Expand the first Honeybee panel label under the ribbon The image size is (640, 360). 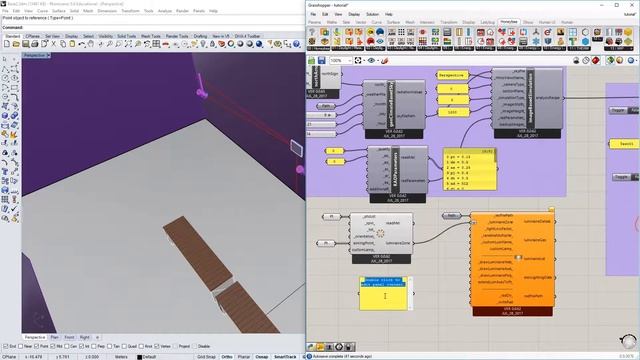pos(318,48)
